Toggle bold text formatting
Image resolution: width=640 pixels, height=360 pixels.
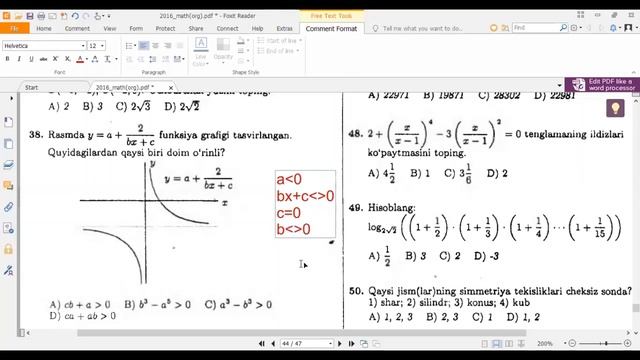[7, 59]
